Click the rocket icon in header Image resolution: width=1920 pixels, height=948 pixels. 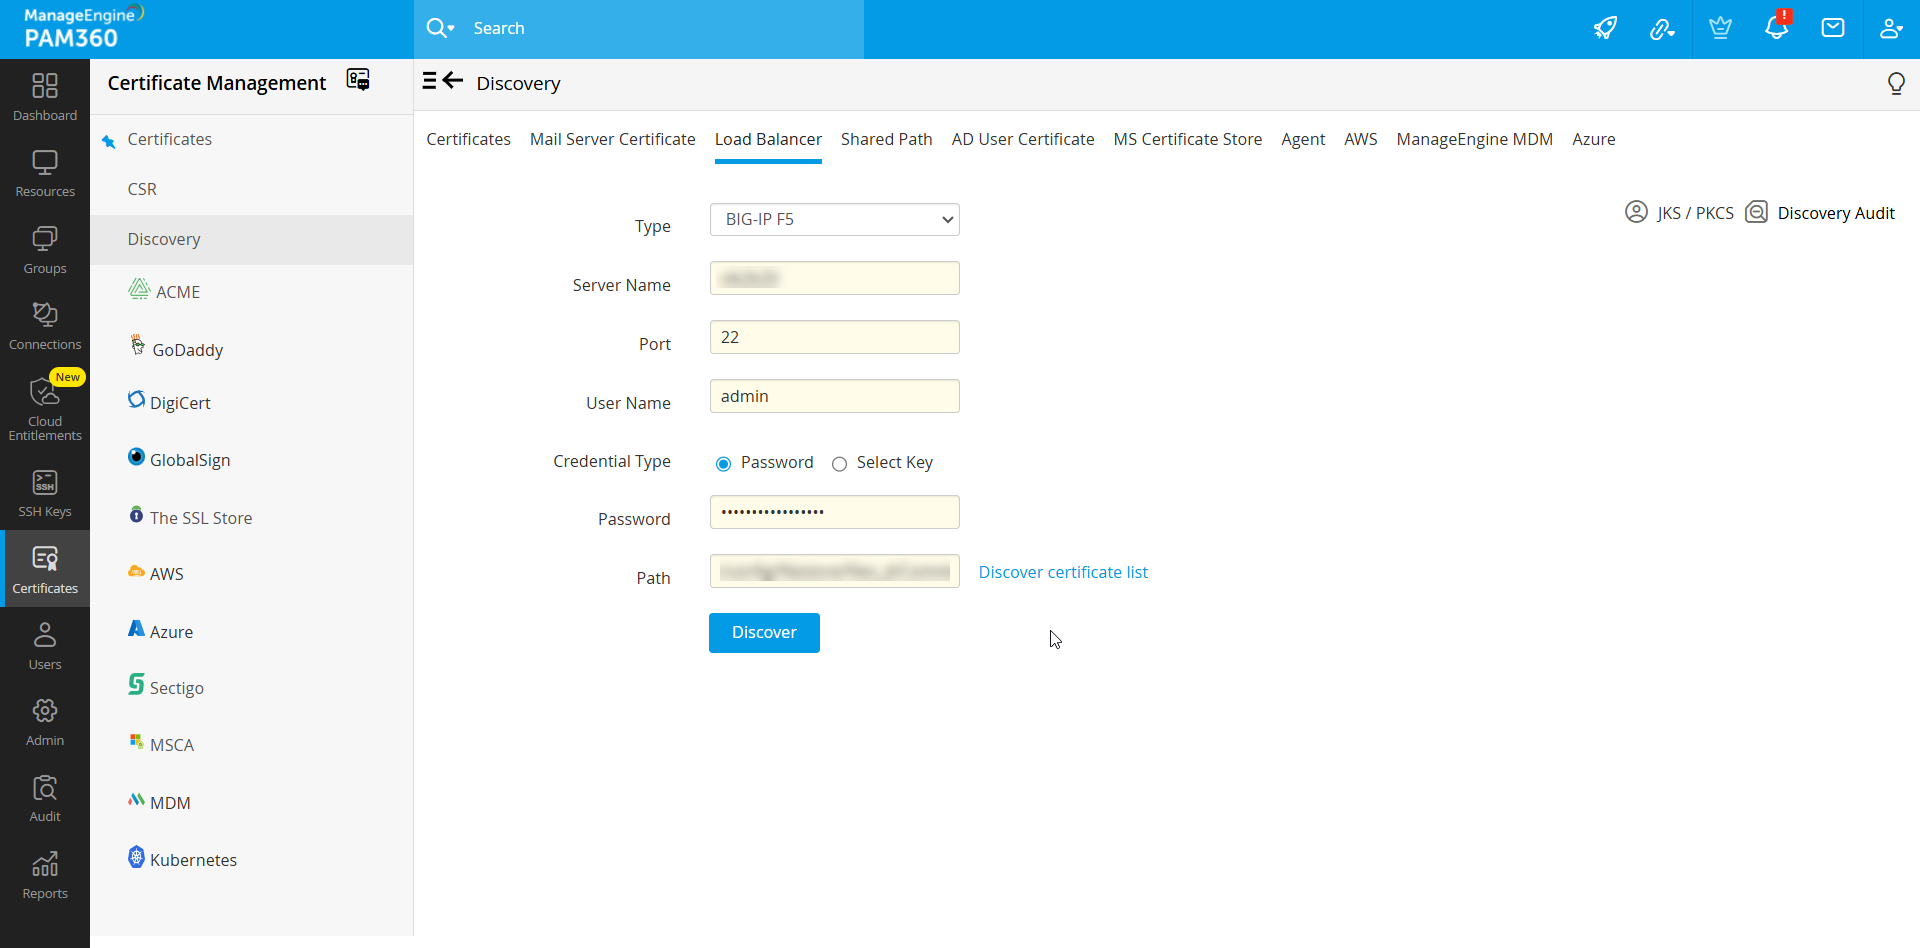click(x=1605, y=28)
